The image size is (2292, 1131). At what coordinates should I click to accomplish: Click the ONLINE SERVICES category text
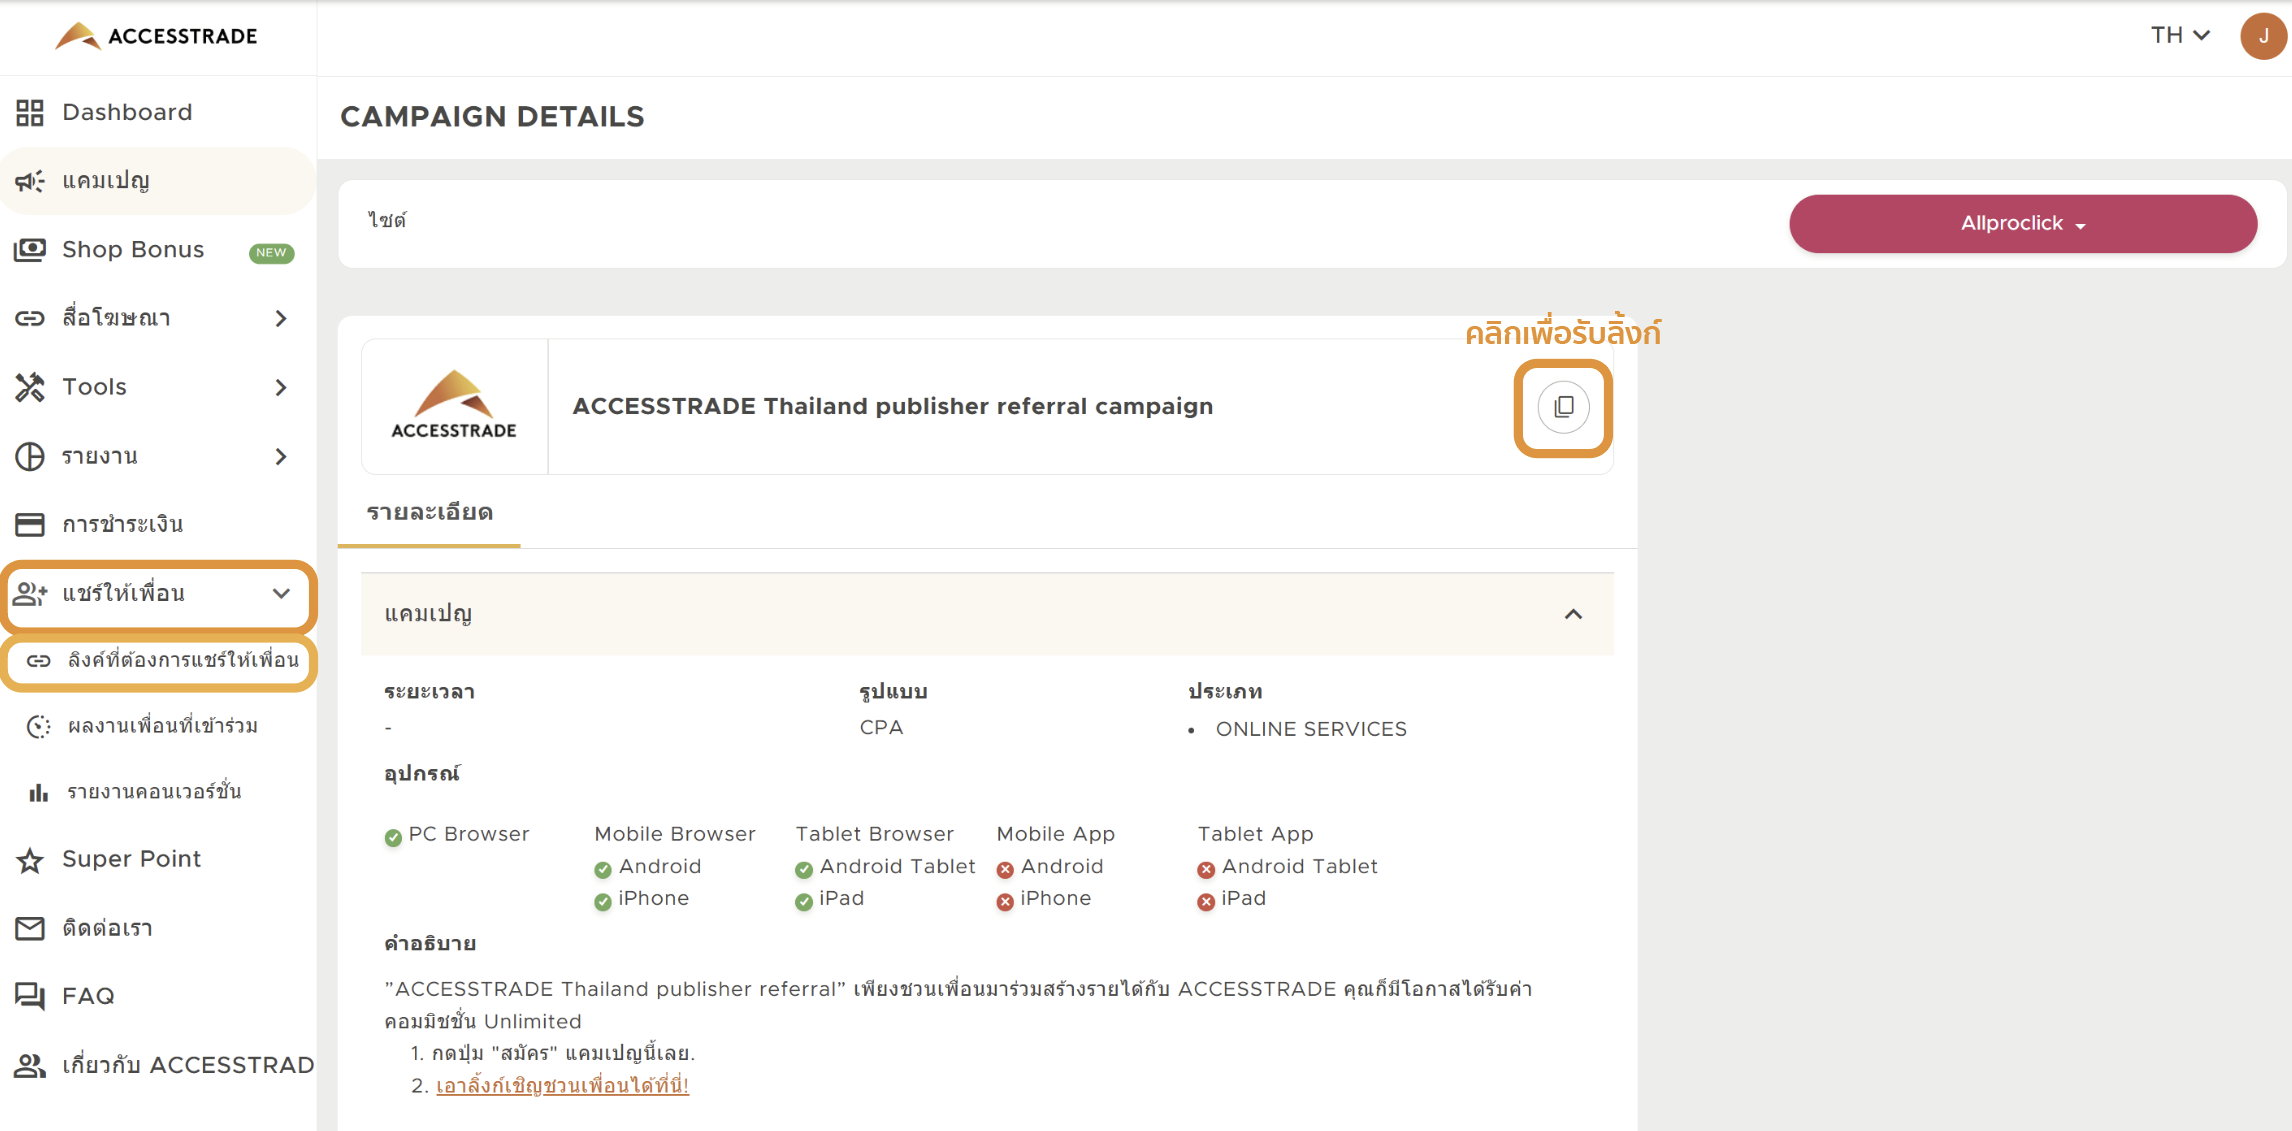(1311, 730)
